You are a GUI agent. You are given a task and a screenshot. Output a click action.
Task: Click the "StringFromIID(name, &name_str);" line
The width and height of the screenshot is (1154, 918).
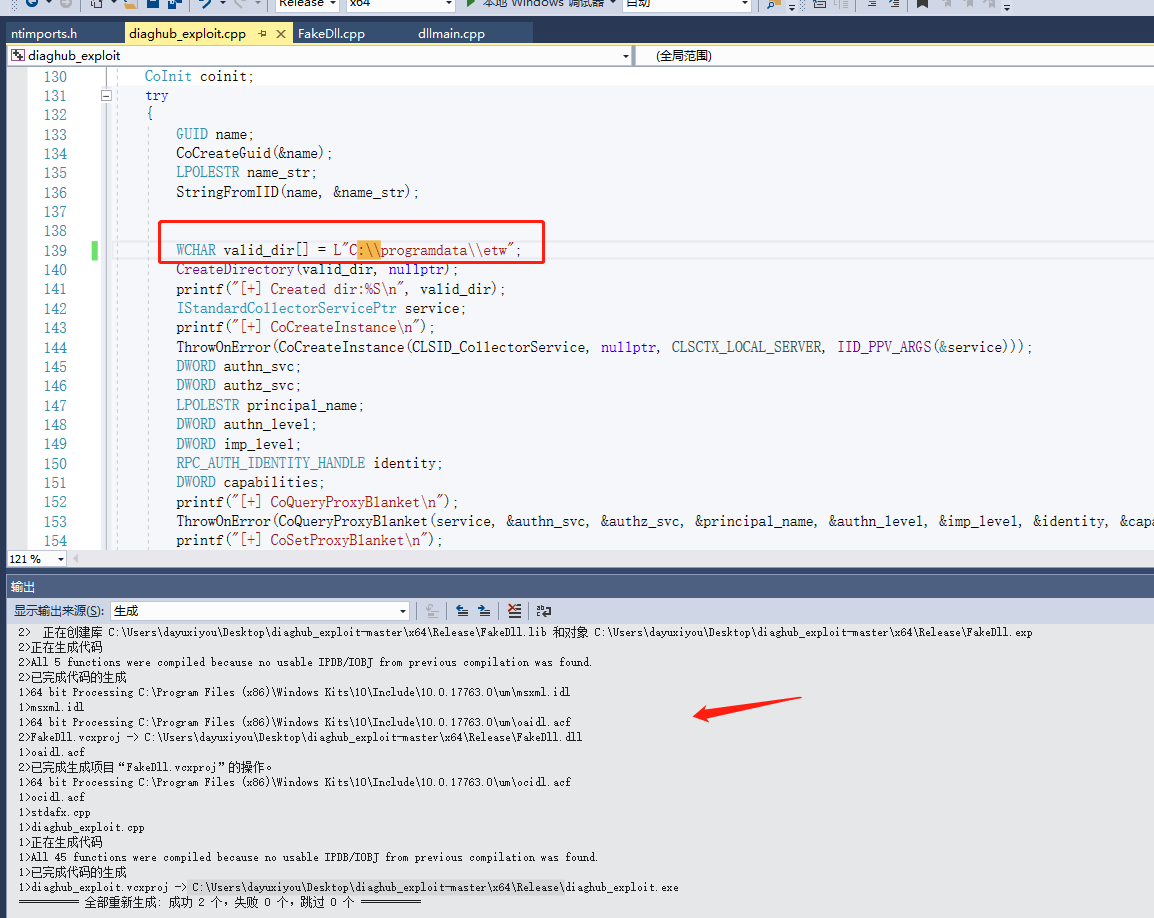click(x=297, y=192)
